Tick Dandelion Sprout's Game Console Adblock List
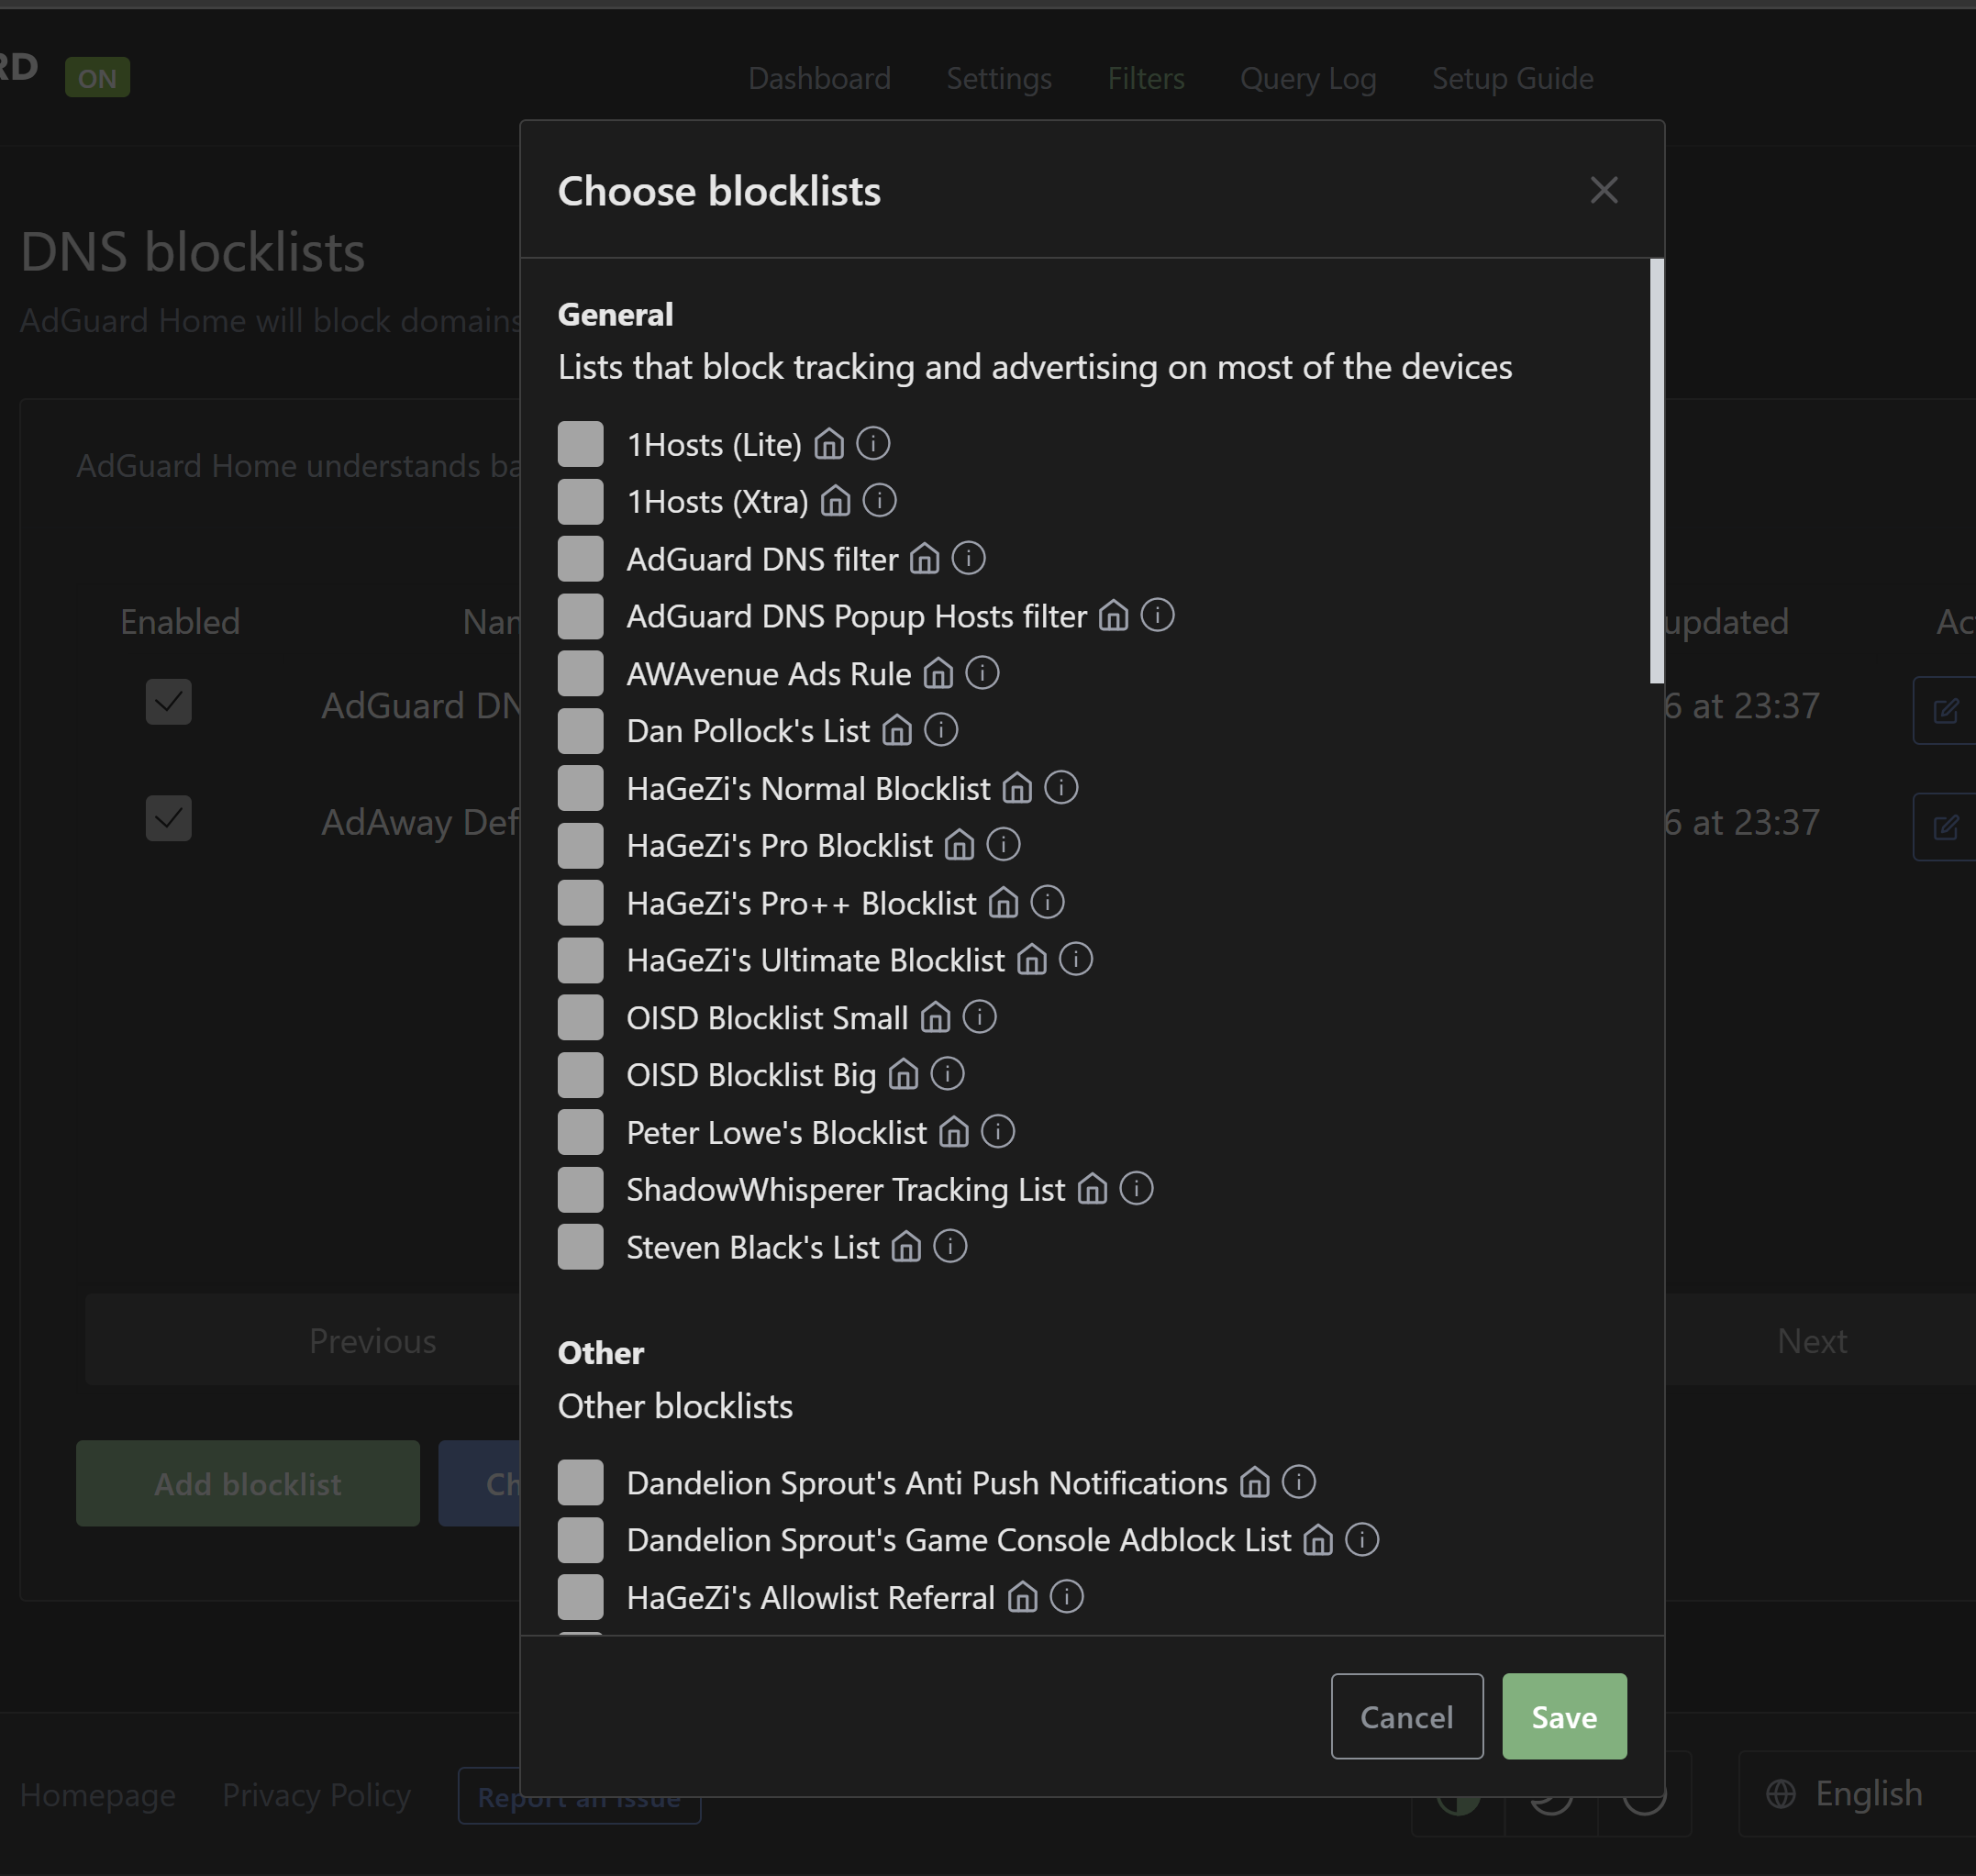 point(581,1540)
